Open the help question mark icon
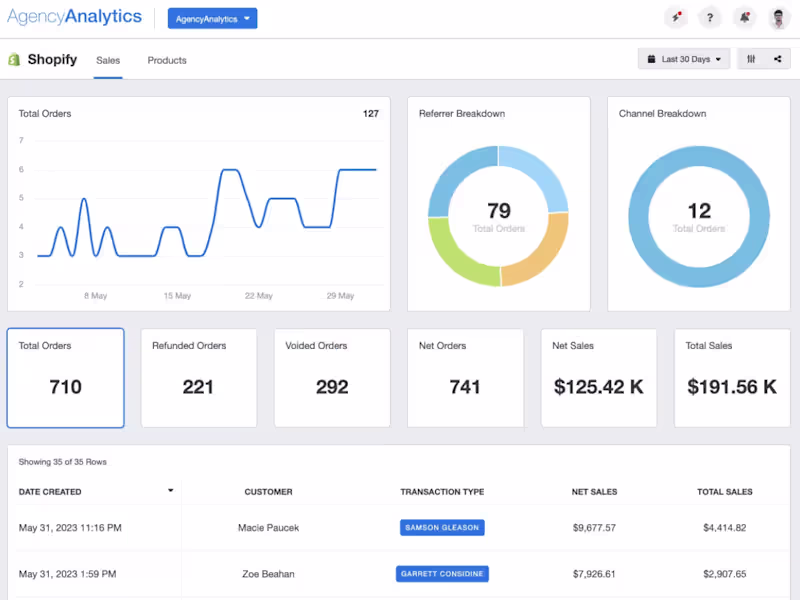Viewport: 800px width, 600px height. [x=710, y=18]
